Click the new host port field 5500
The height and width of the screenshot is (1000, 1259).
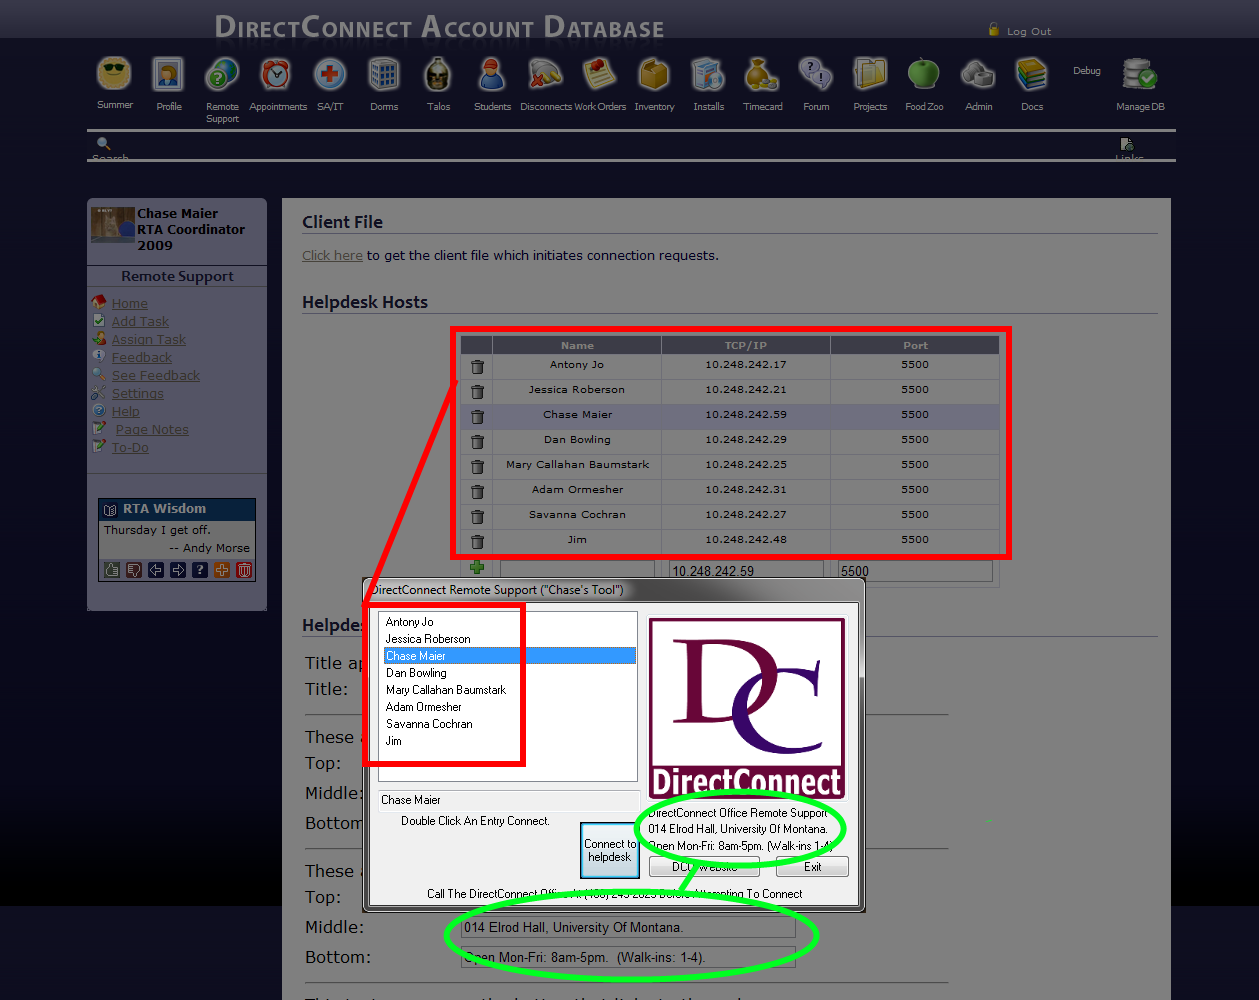point(915,571)
